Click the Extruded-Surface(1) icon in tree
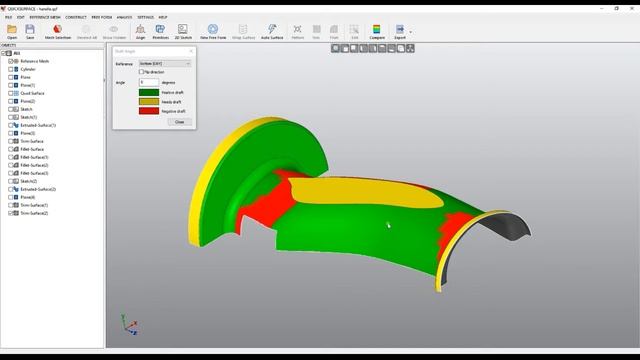Image resolution: width=640 pixels, height=360 pixels. point(16,125)
